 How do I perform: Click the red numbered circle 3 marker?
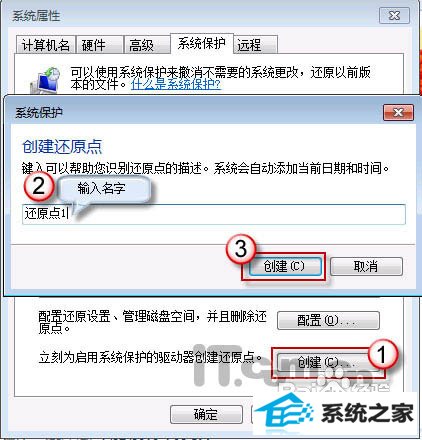click(x=241, y=249)
